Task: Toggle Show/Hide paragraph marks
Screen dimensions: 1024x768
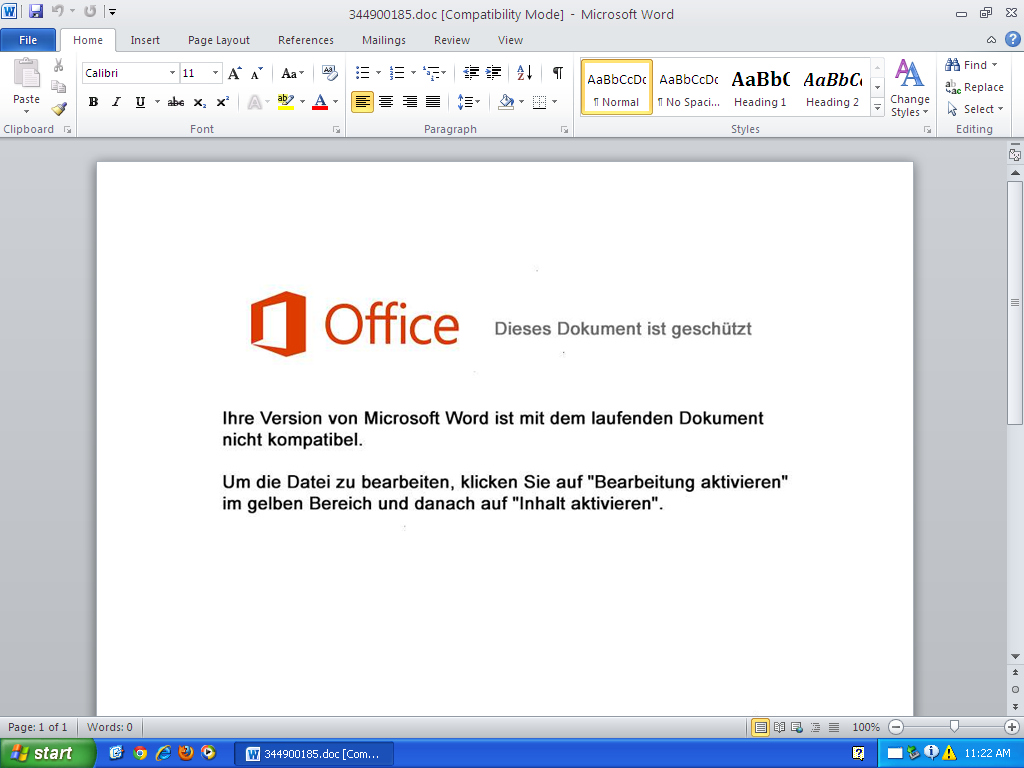Action: click(x=558, y=72)
